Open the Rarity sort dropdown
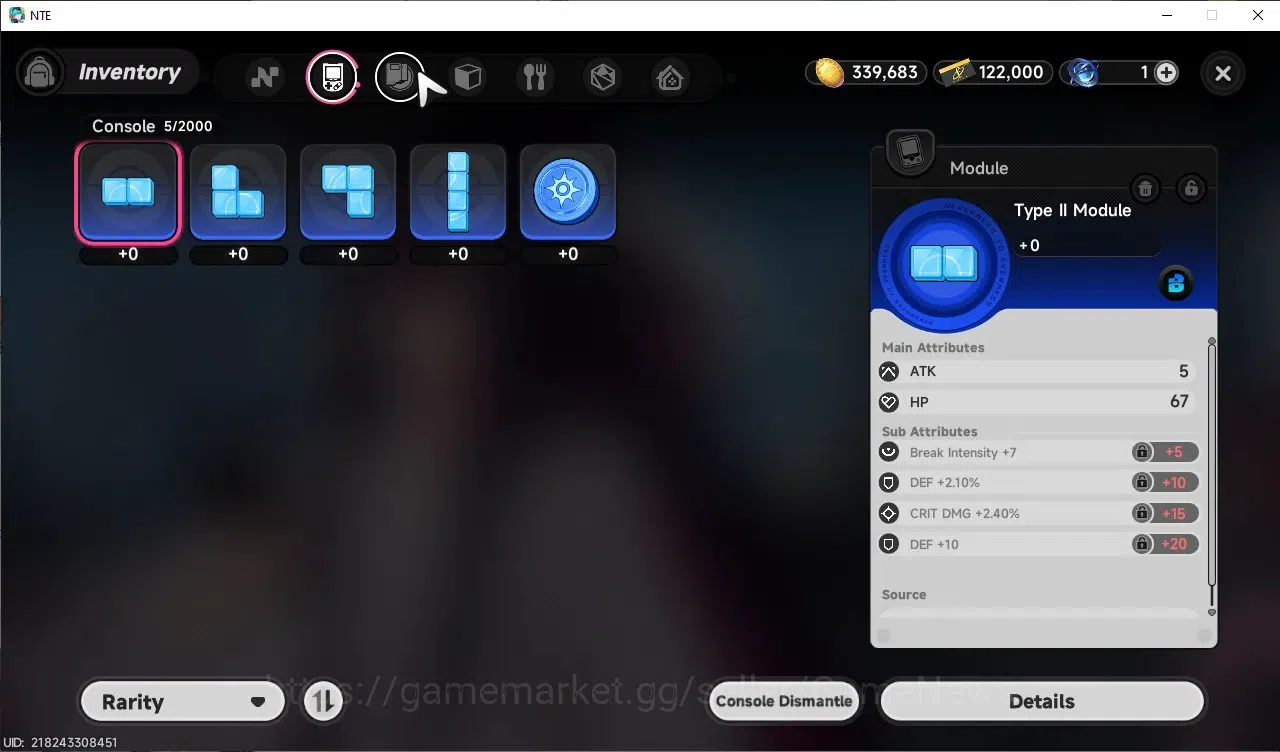1280x752 pixels. 182,702
